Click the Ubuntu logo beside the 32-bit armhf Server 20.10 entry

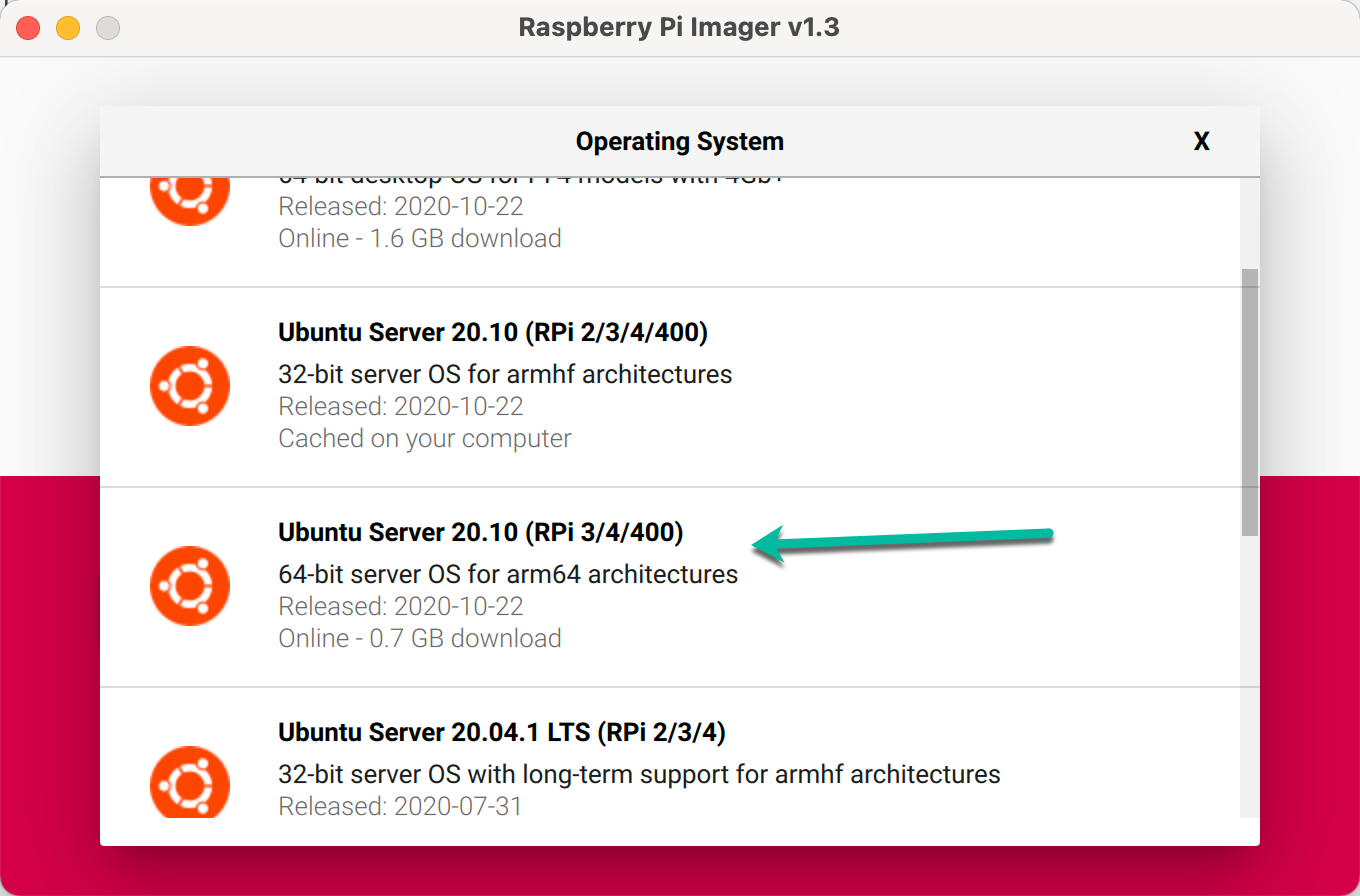click(x=189, y=386)
